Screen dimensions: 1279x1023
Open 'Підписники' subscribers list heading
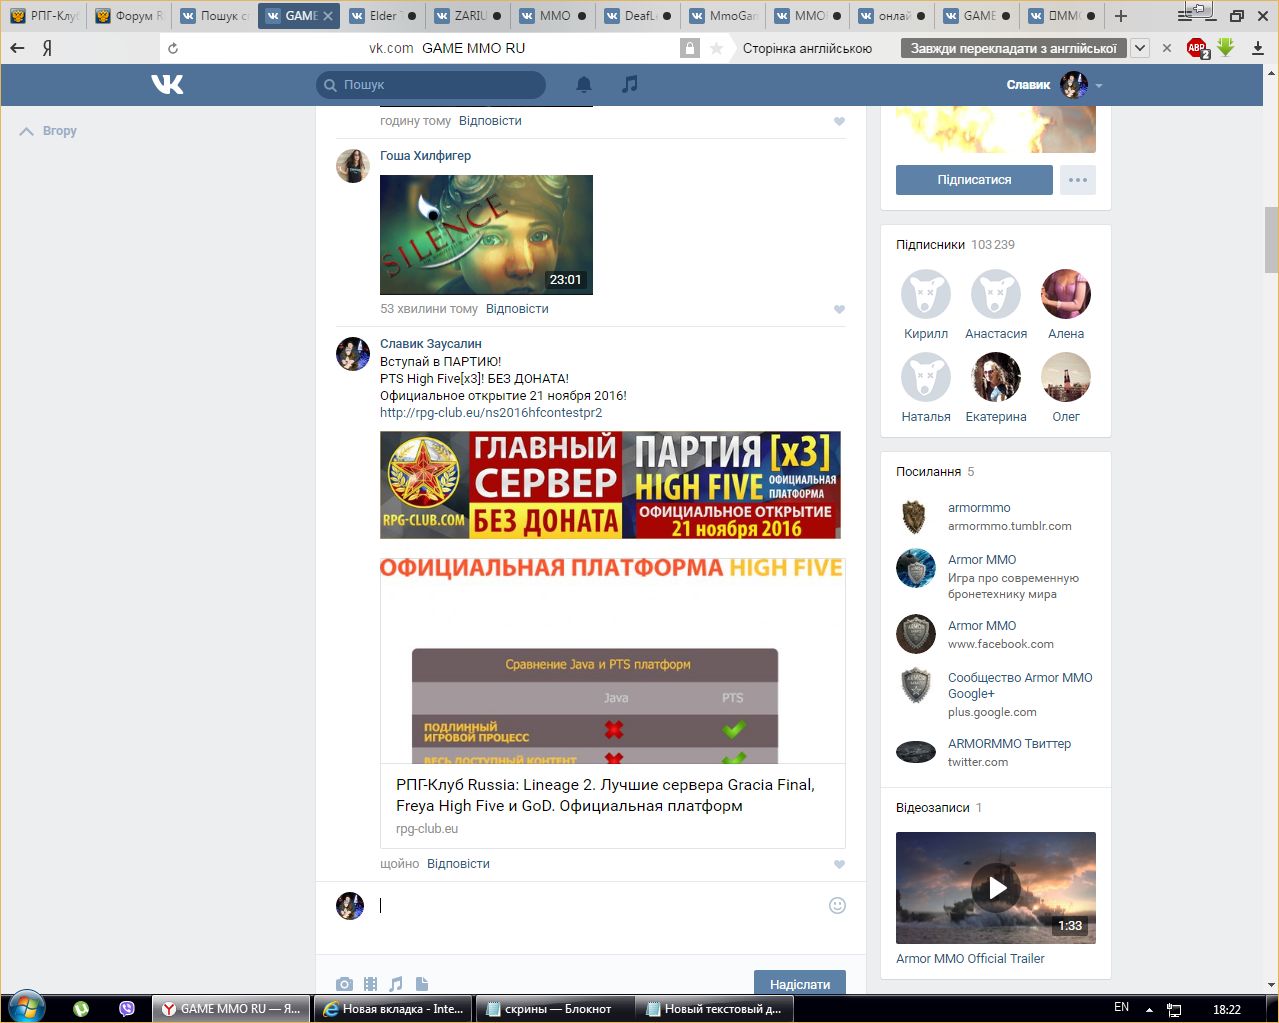[930, 245]
